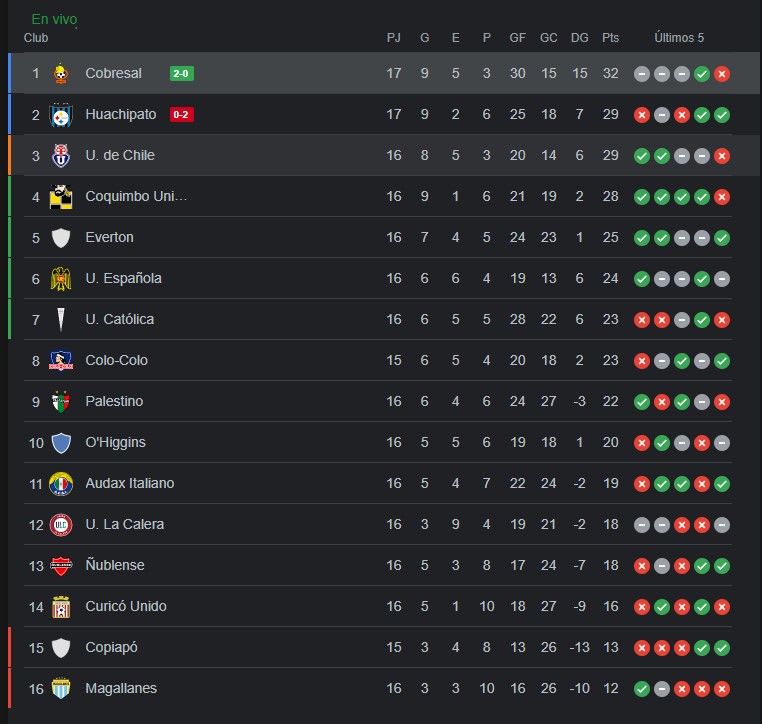
Task: Click the Huachipato club crest icon
Action: pos(61,115)
